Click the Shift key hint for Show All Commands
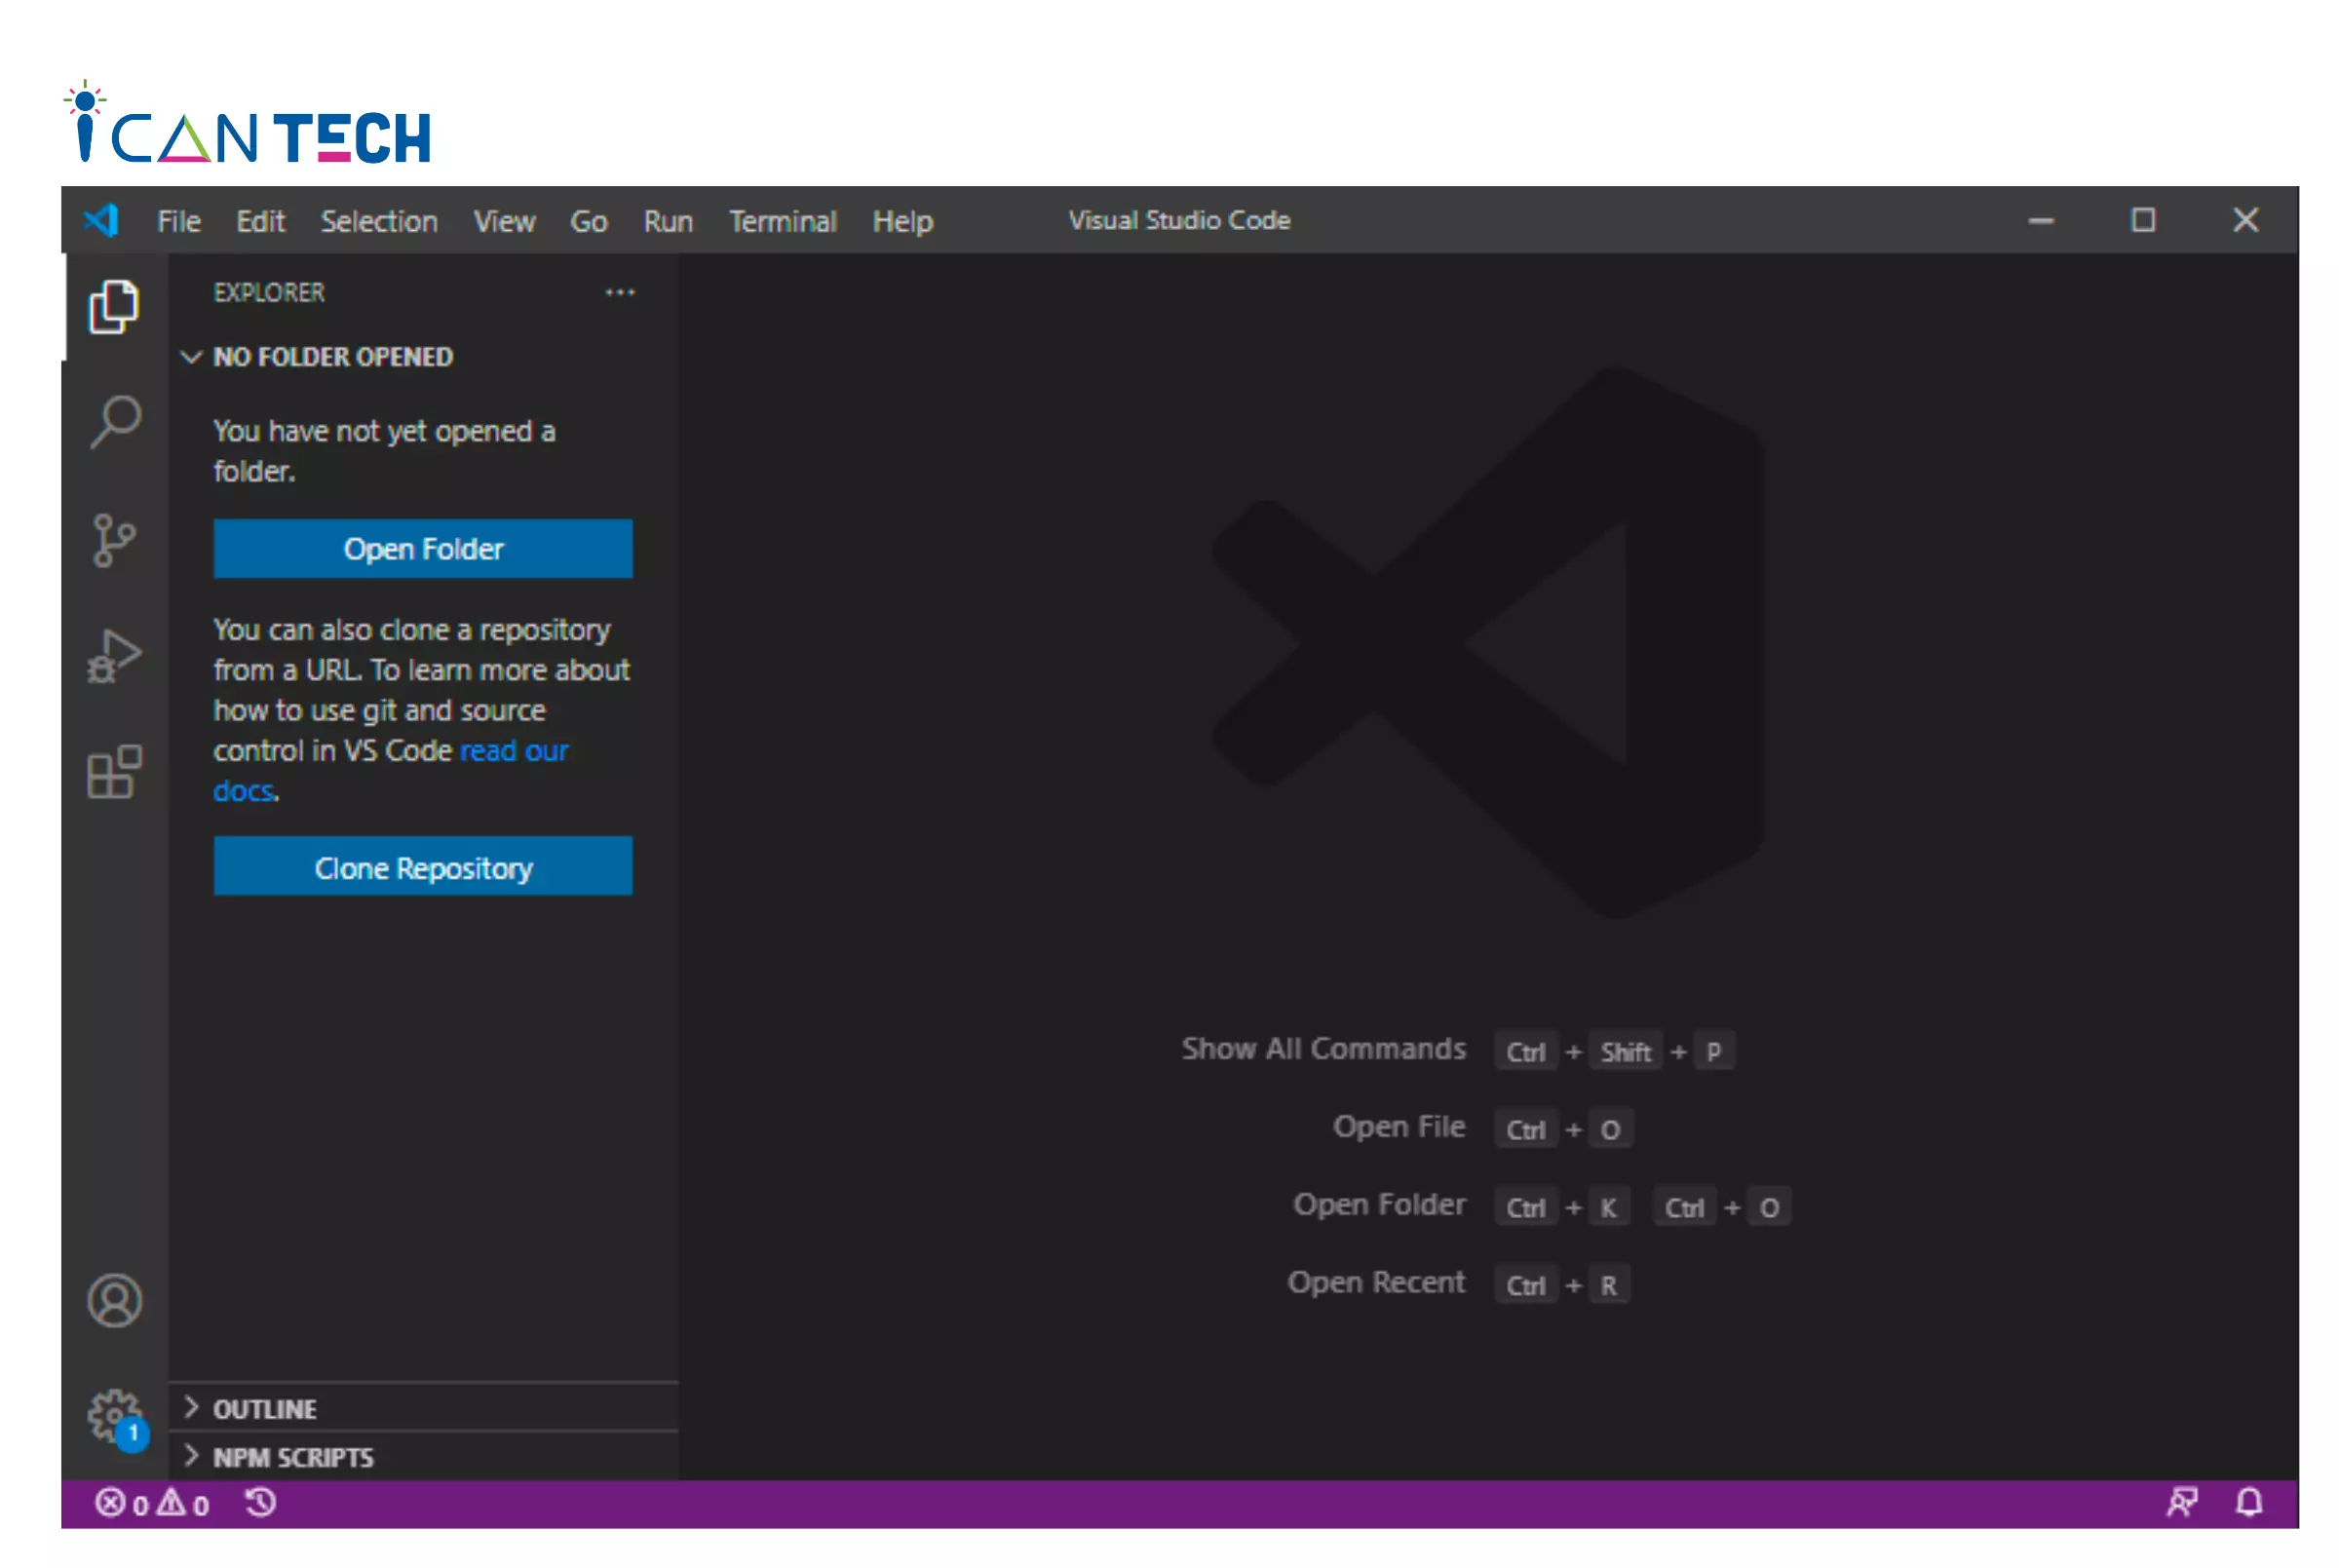 (1625, 1052)
